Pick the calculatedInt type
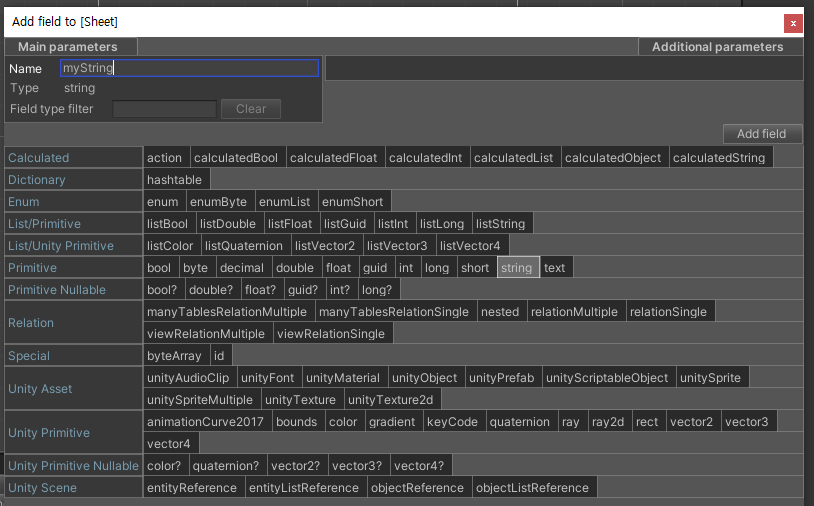 [426, 158]
